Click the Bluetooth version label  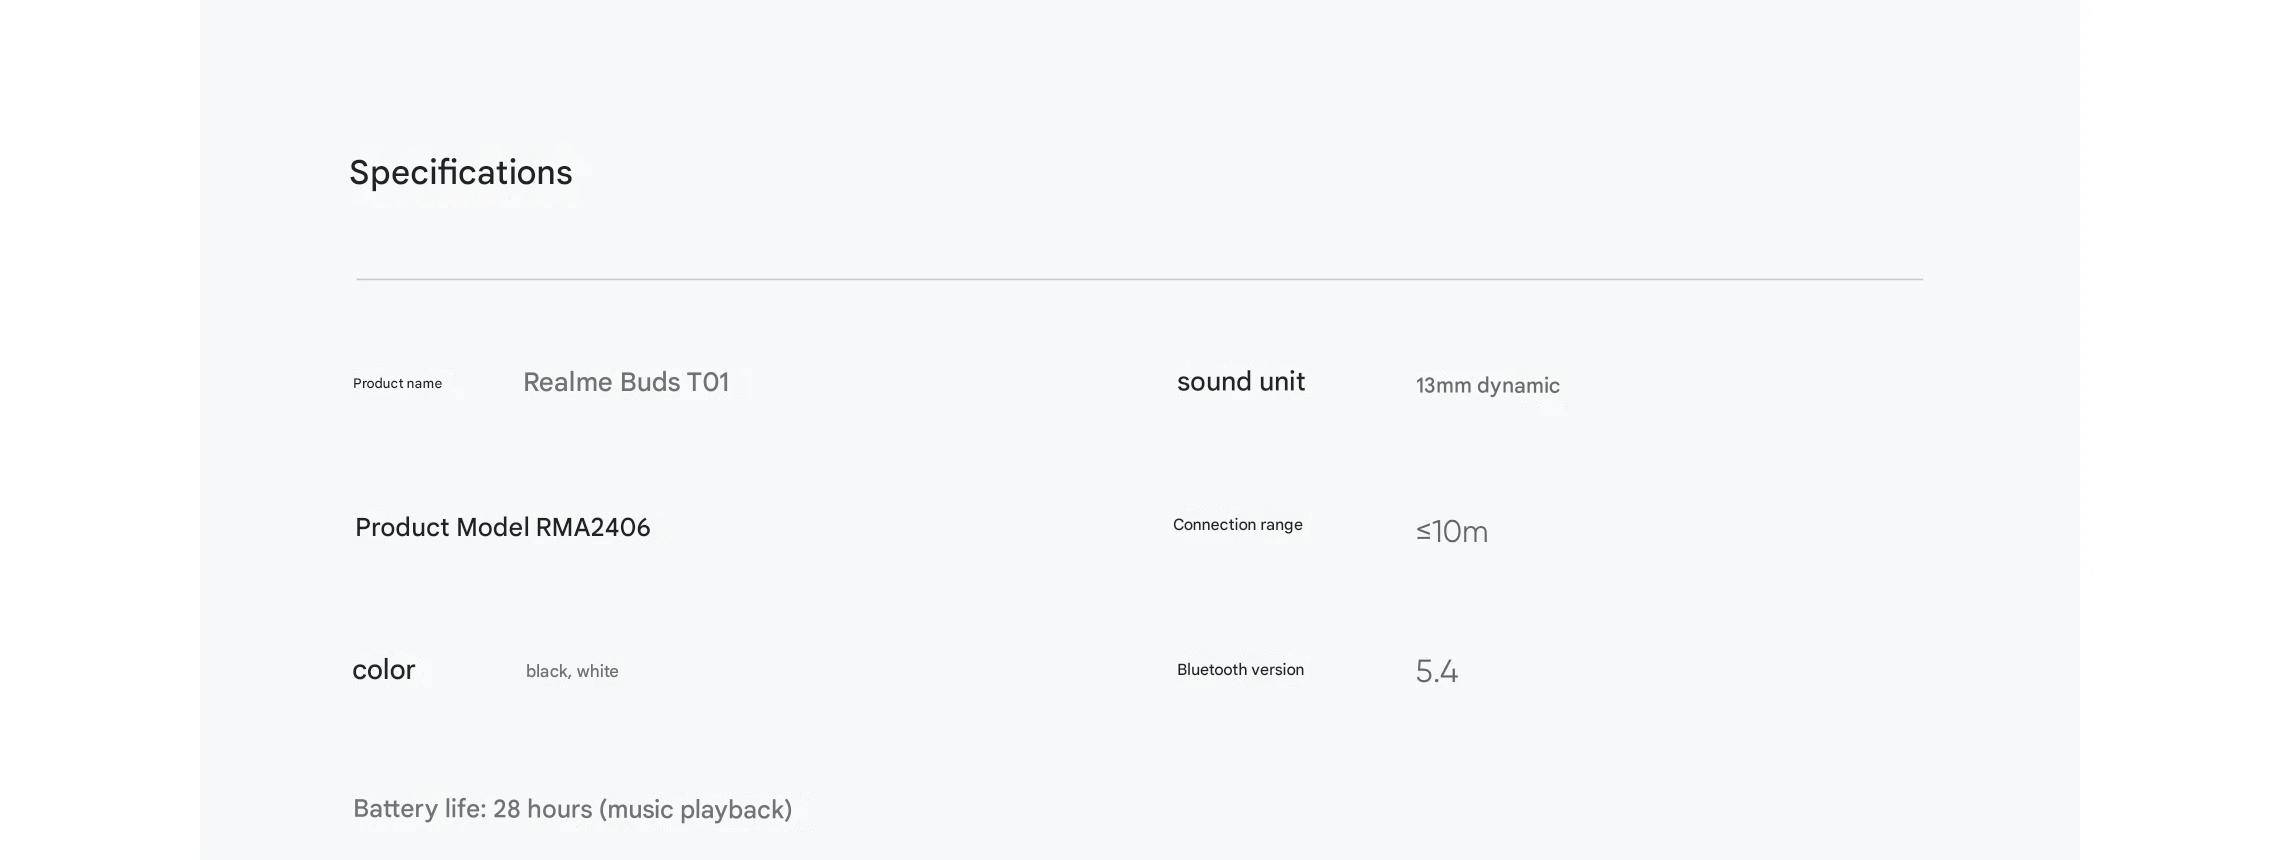click(x=1240, y=670)
